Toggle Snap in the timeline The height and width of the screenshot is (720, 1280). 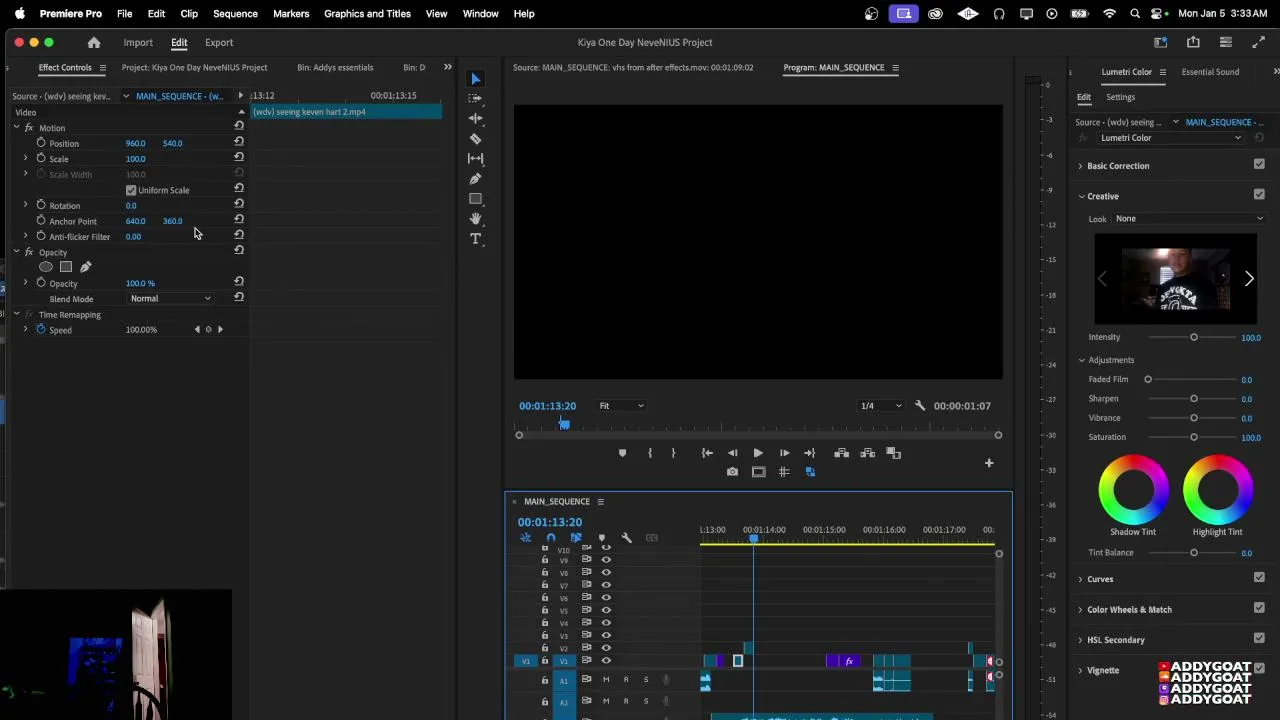(550, 538)
